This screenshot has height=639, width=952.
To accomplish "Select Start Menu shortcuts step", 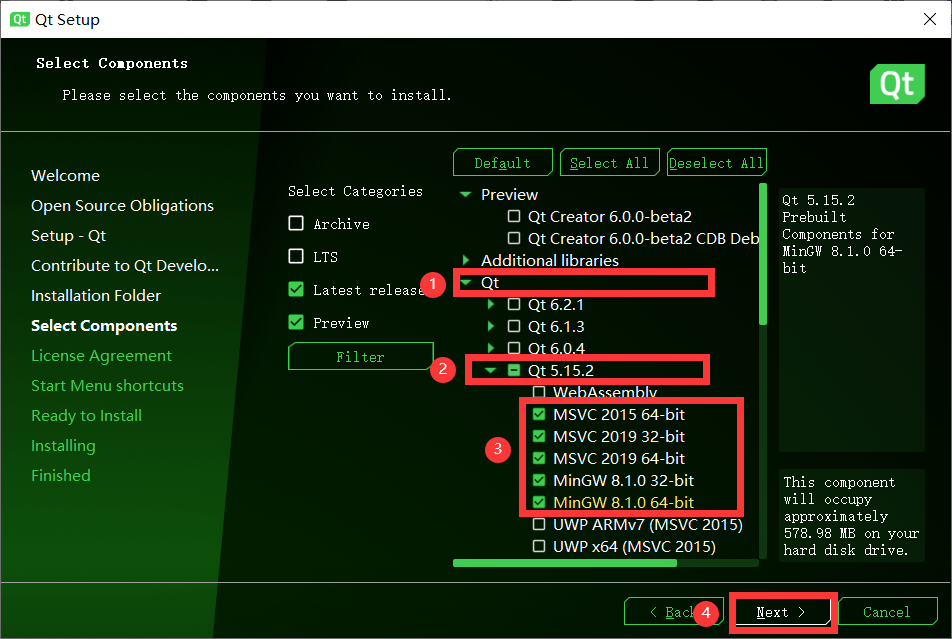I will tap(107, 386).
